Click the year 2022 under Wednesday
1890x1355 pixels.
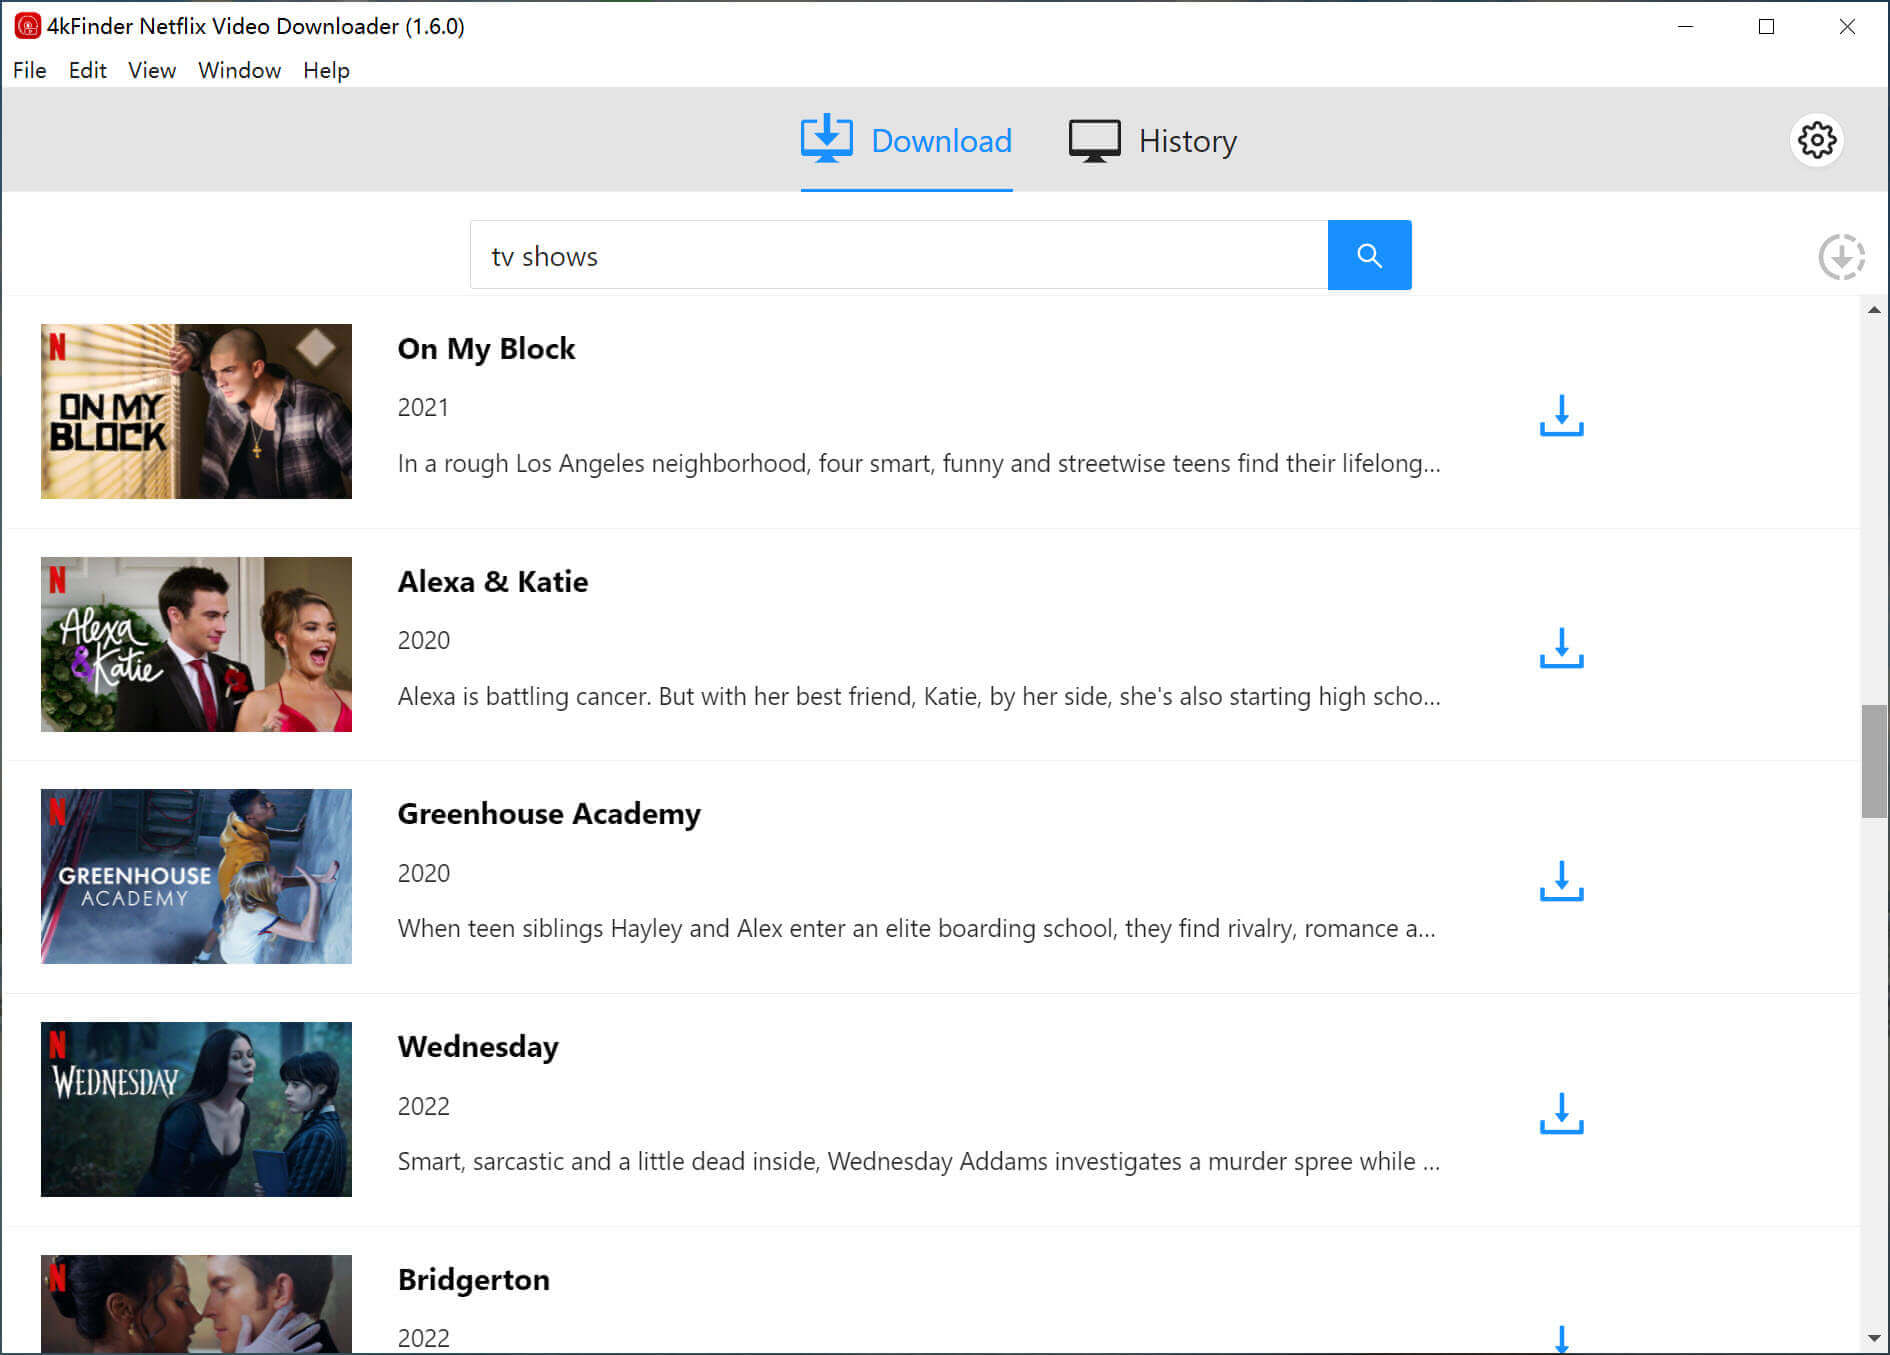[424, 1107]
